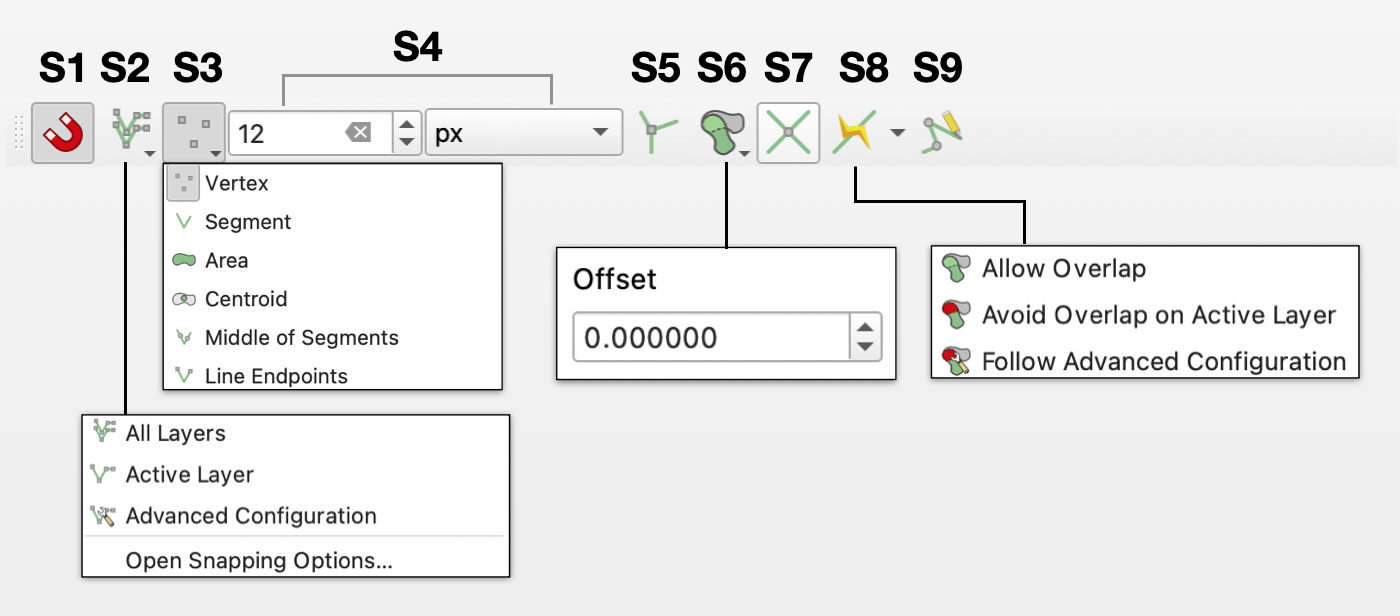Click the self-snapping pencil icon
The image size is (1400, 616).
[x=942, y=132]
